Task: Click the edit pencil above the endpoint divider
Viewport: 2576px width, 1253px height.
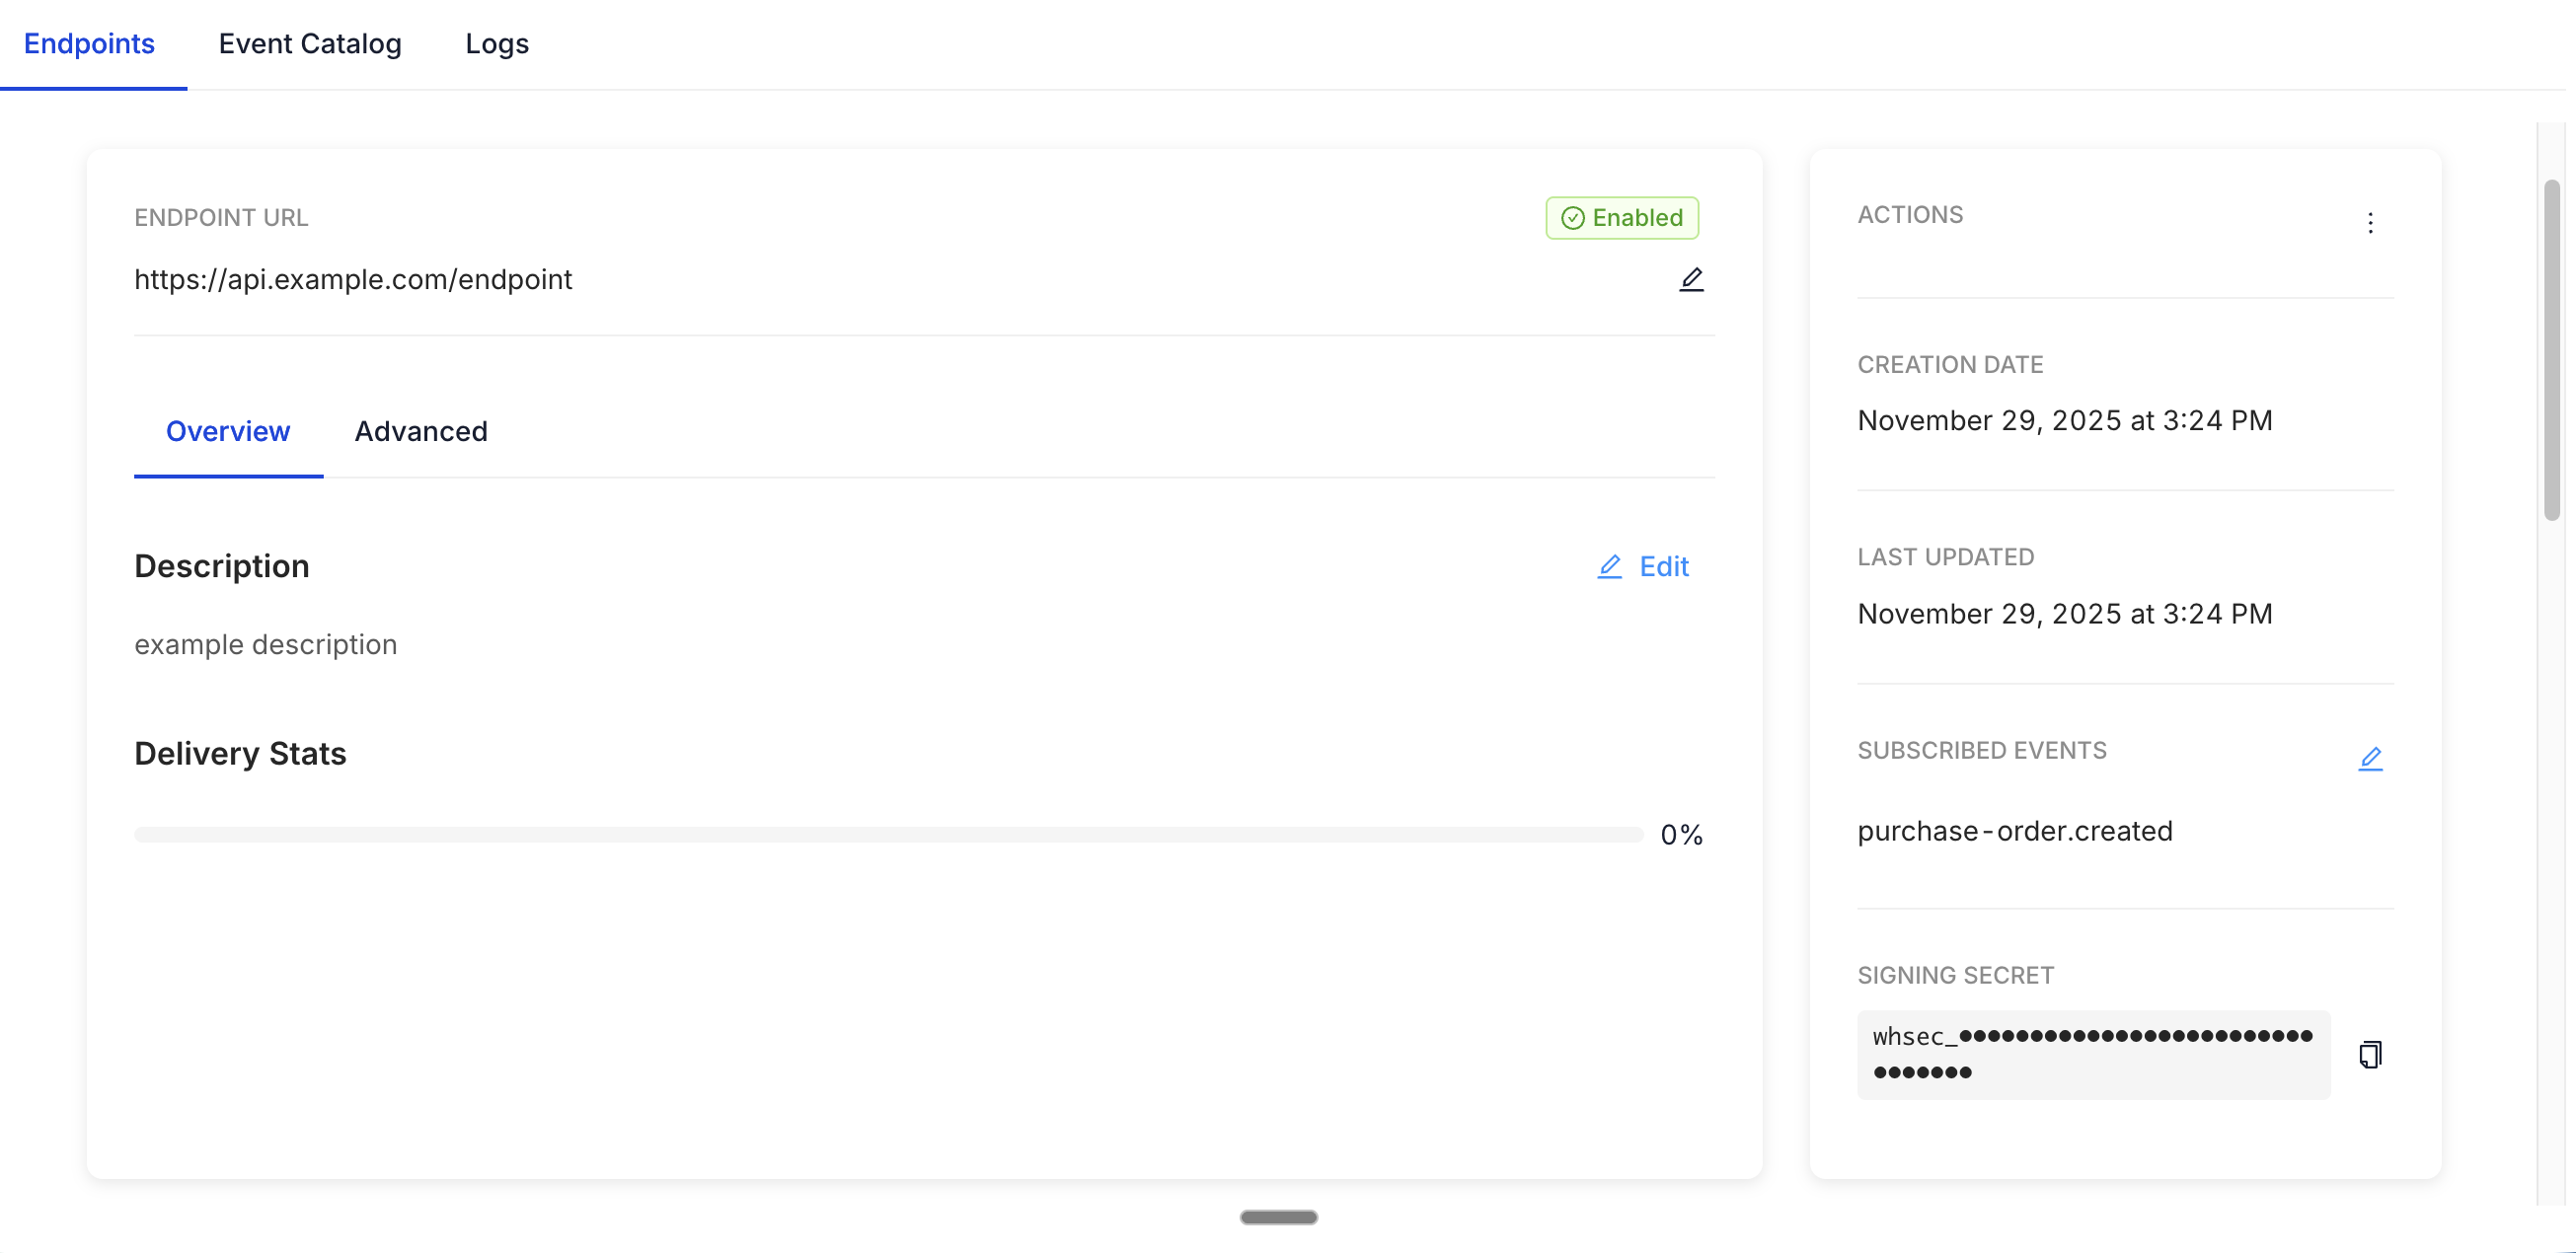Action: (x=1690, y=279)
